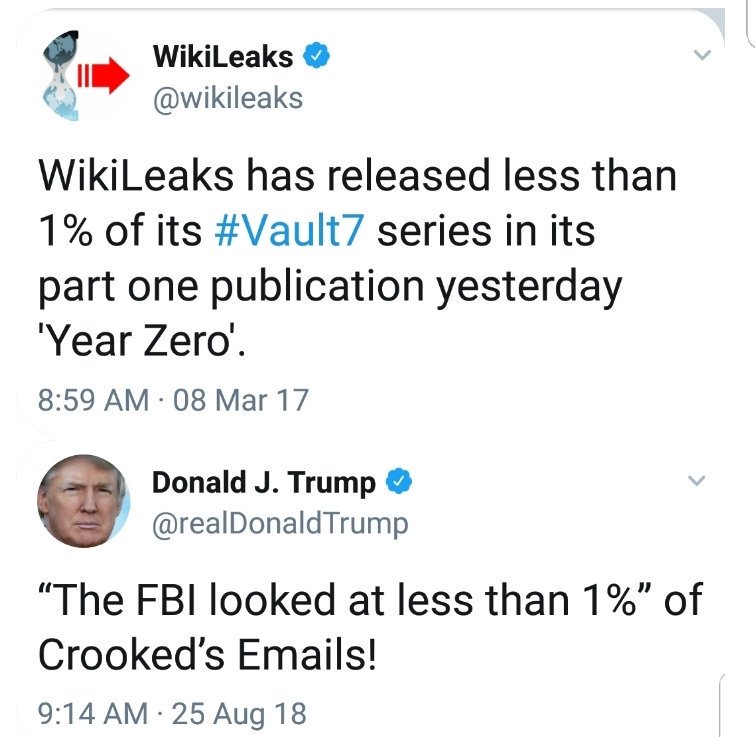Click the 9:14 AM · 25 Aug 18 timestamp
This screenshot has width=755, height=737.
[x=171, y=714]
